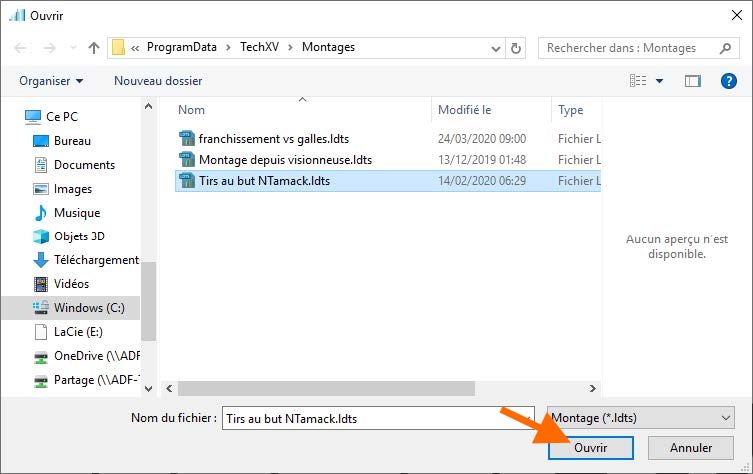Viewport: 753px width, 474px height.
Task: Open the view options dropdown arrow
Action: click(658, 80)
